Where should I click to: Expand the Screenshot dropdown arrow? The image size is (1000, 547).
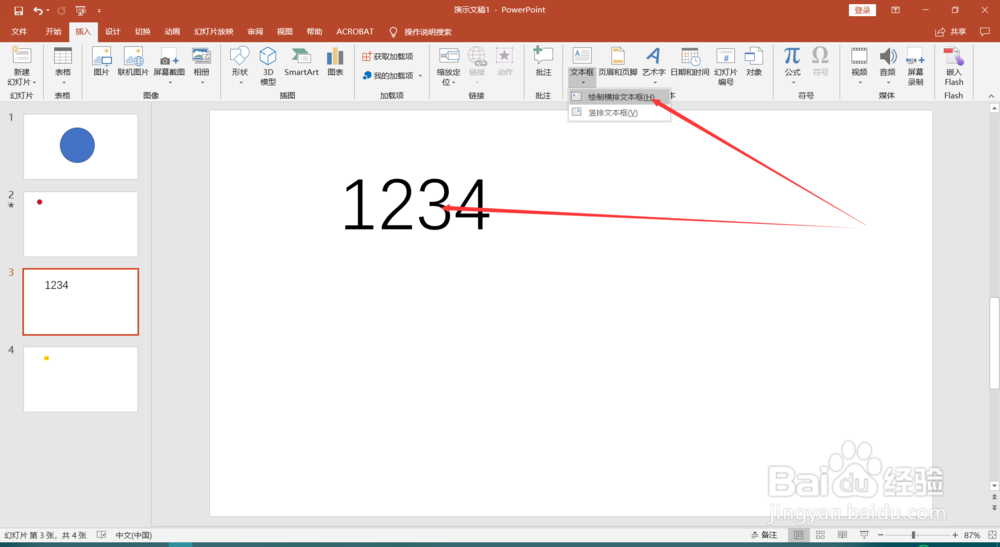click(x=170, y=82)
